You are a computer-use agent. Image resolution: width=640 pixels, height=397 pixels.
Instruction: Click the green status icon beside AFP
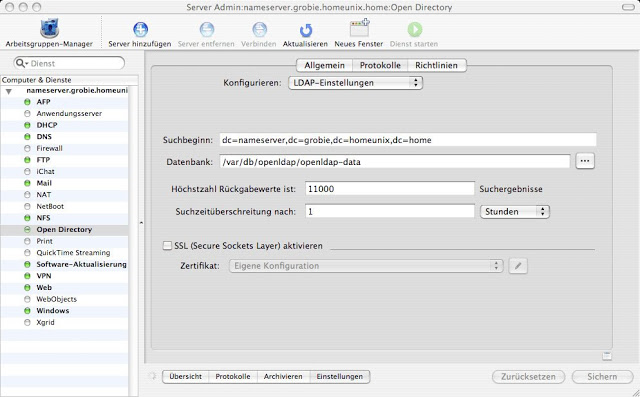point(27,102)
